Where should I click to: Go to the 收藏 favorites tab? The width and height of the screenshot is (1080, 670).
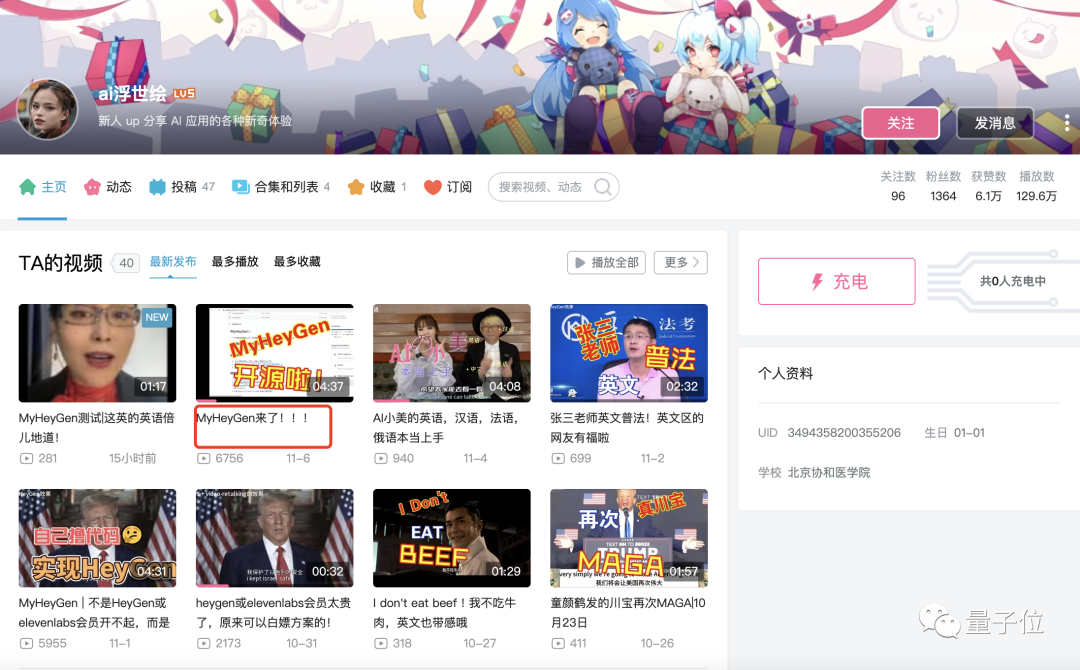(375, 187)
